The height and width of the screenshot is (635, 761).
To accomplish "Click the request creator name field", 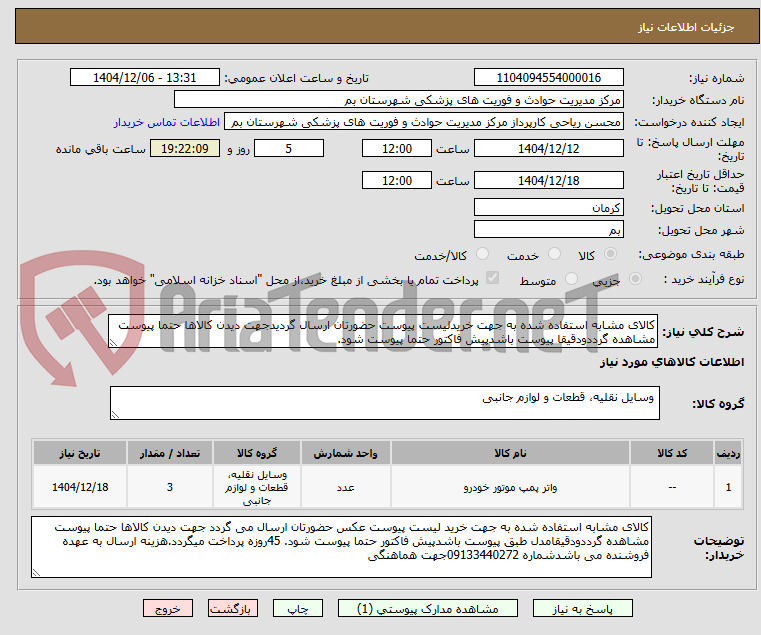I will coord(424,122).
